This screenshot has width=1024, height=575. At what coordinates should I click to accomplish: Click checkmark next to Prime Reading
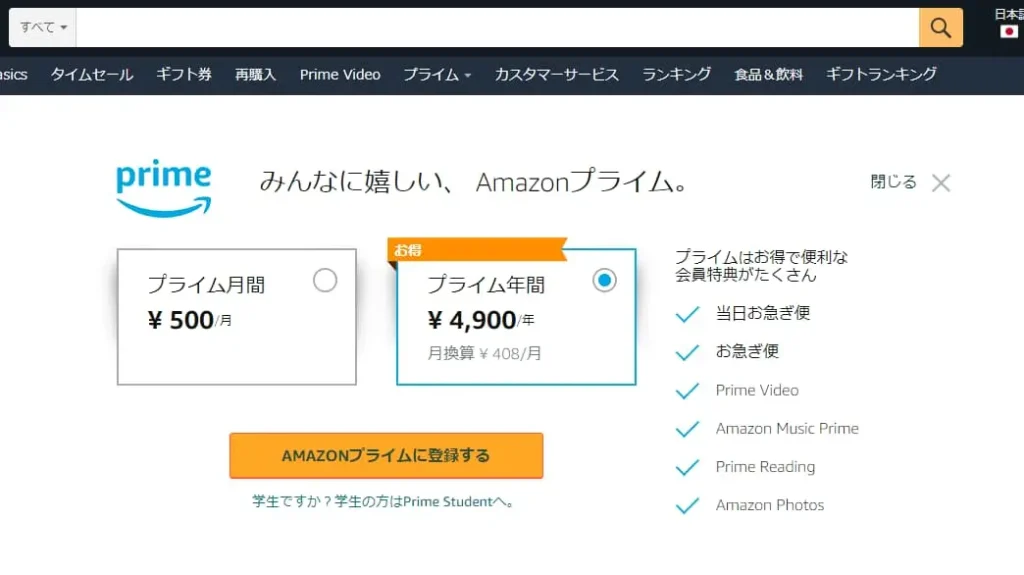tap(688, 467)
